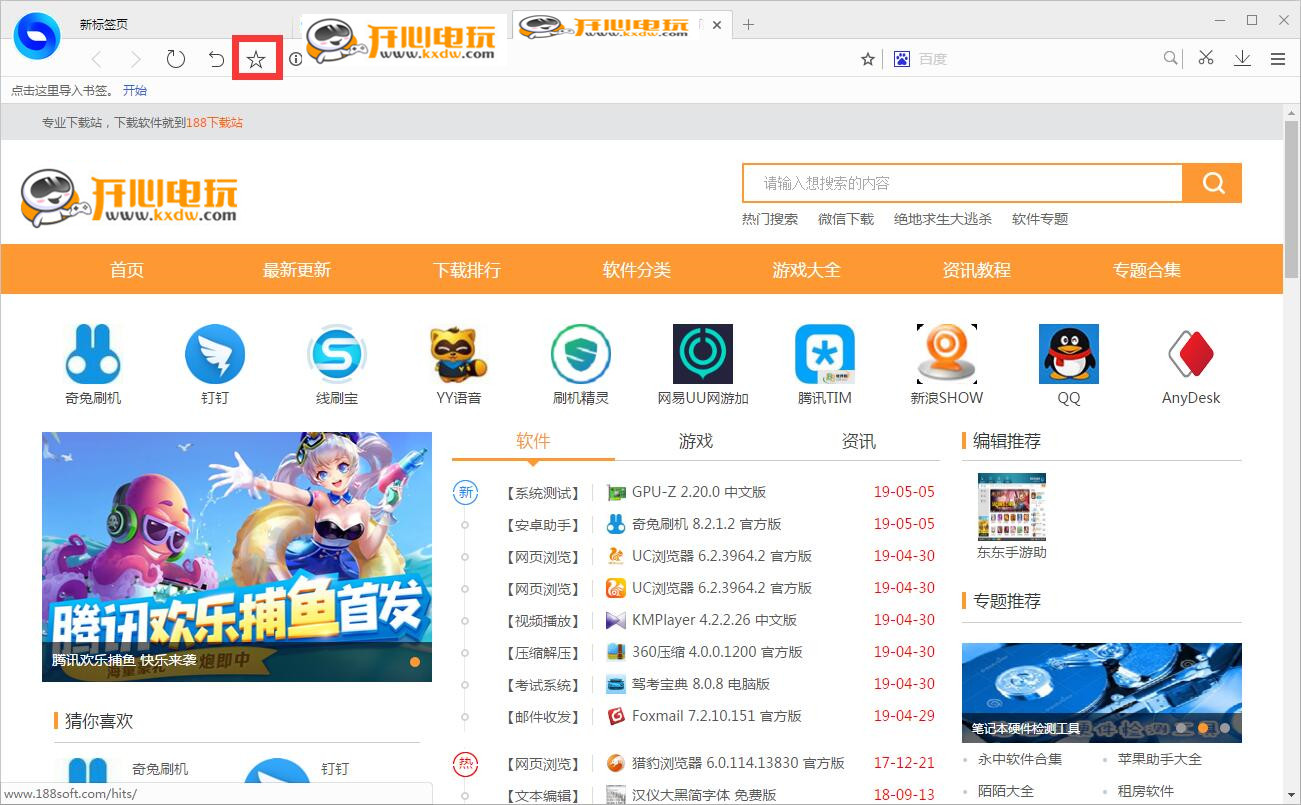Open the YY语音 icon
The width and height of the screenshot is (1301, 805).
point(458,353)
